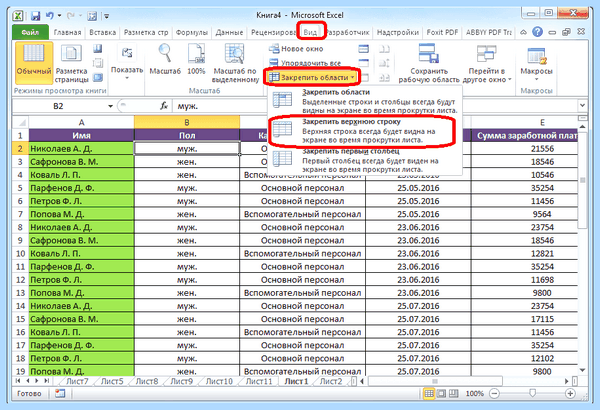Screen dimensions: 600x410
Task: Switch to the Формулы ribbon tab
Action: point(192,33)
